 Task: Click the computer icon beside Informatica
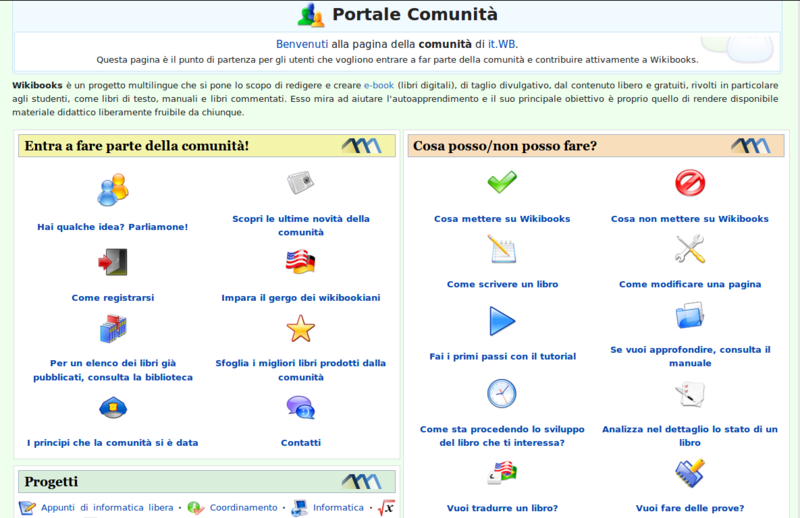coord(299,508)
